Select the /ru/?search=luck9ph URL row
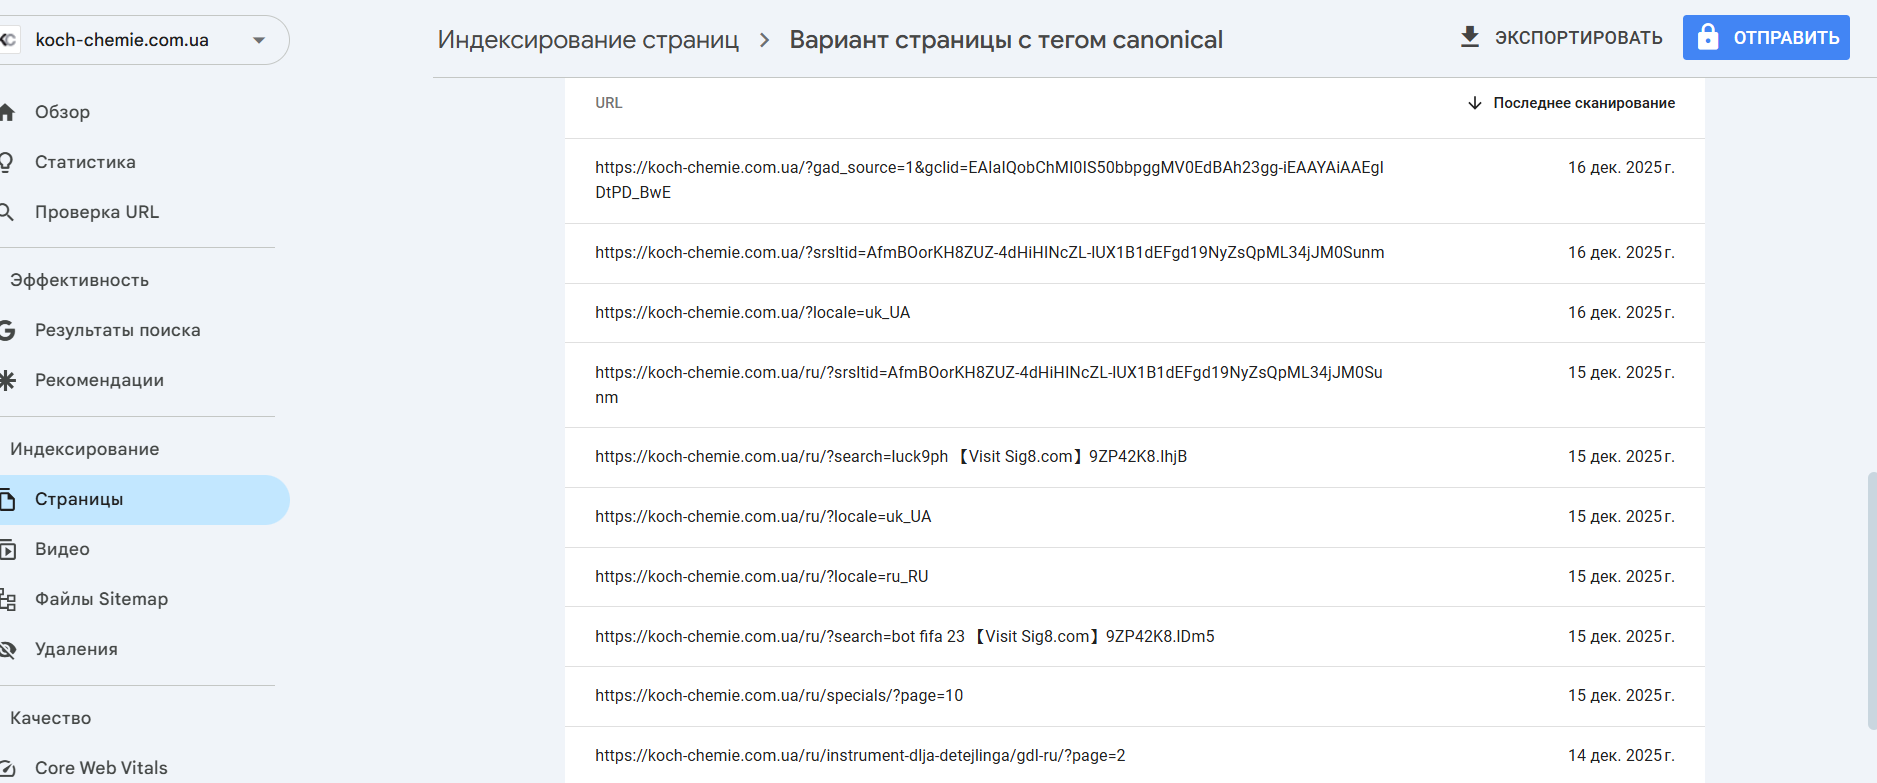Image resolution: width=1877 pixels, height=783 pixels. coord(1135,457)
